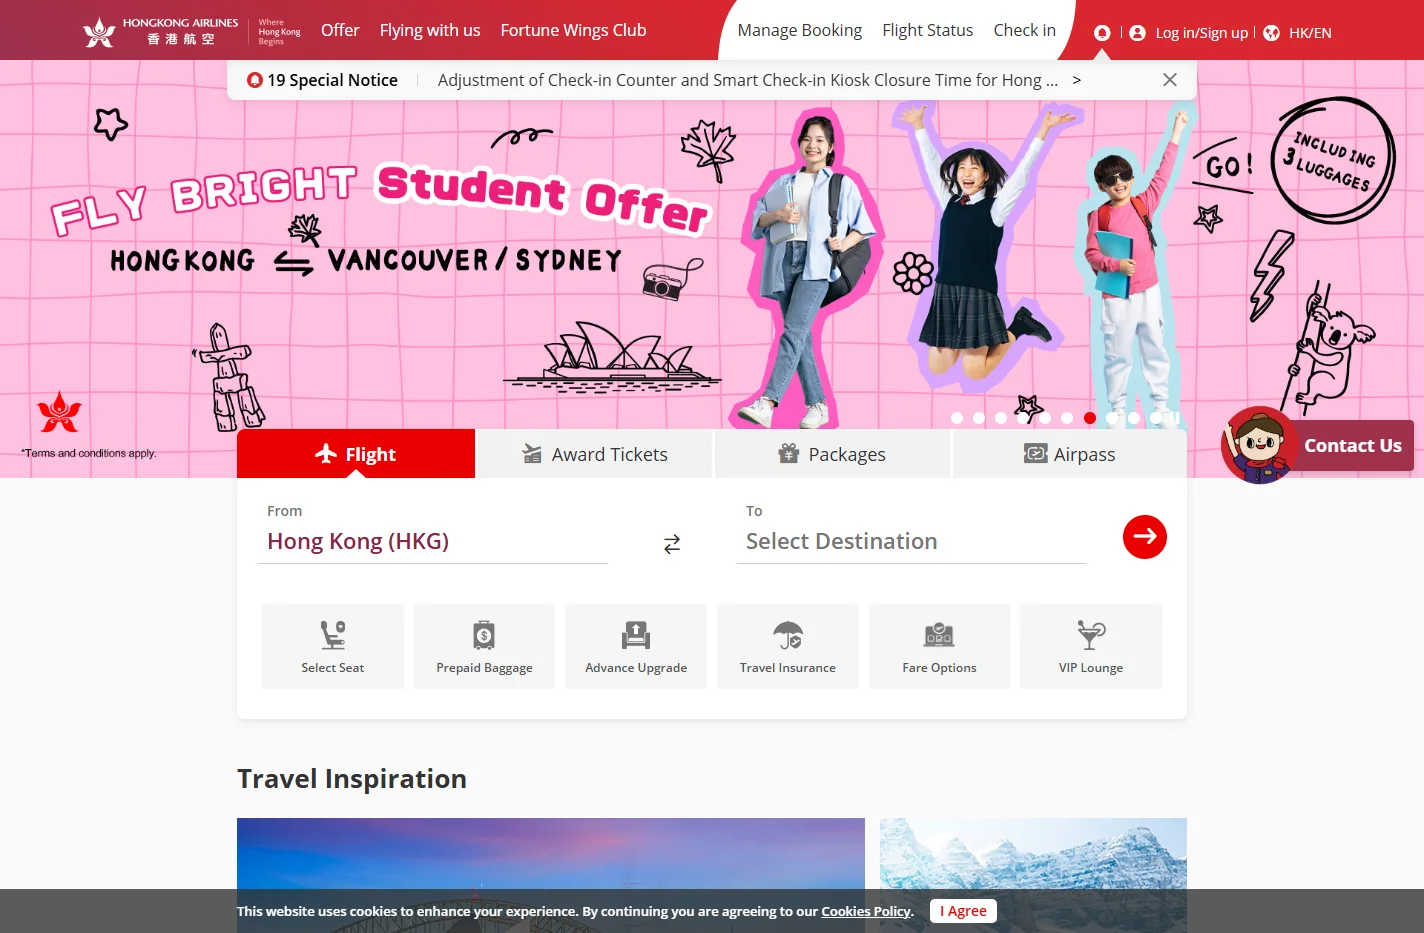Click the Award Tickets plane-ticket icon

(x=532, y=454)
